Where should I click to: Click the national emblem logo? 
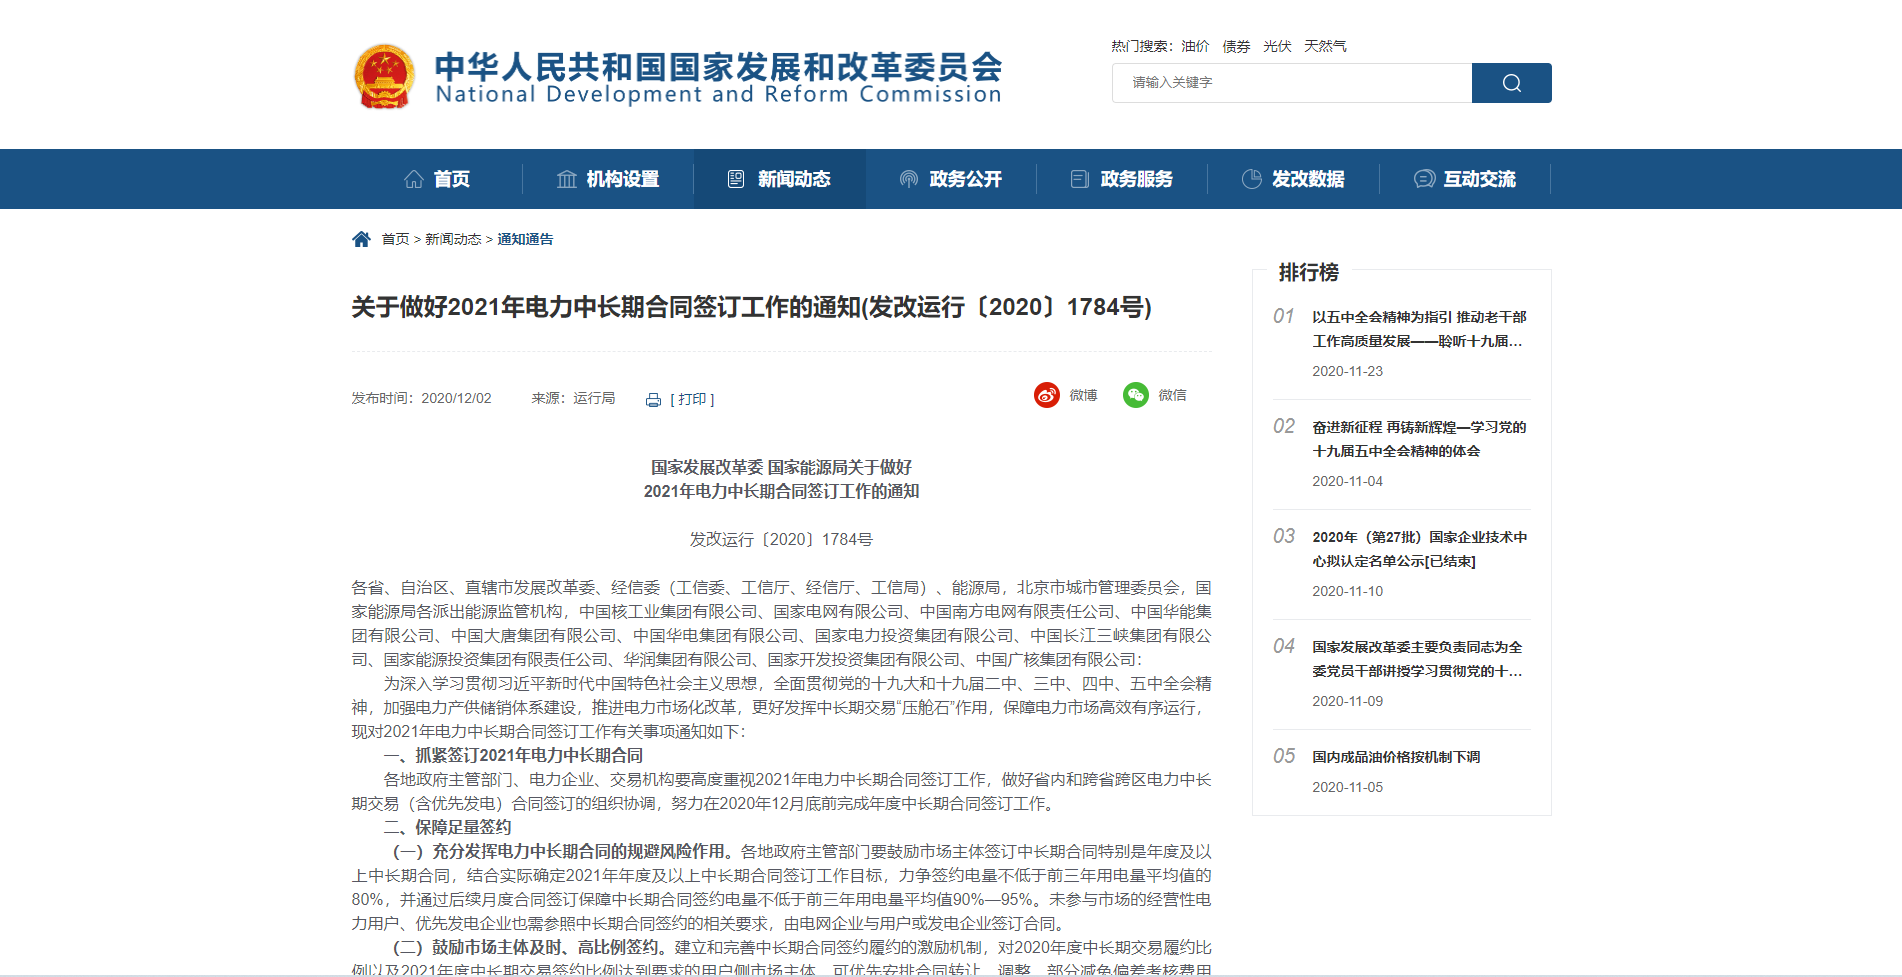pyautogui.click(x=386, y=74)
